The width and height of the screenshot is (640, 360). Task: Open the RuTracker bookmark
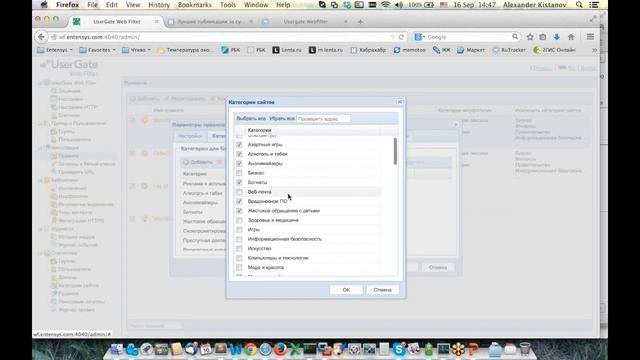coord(509,50)
